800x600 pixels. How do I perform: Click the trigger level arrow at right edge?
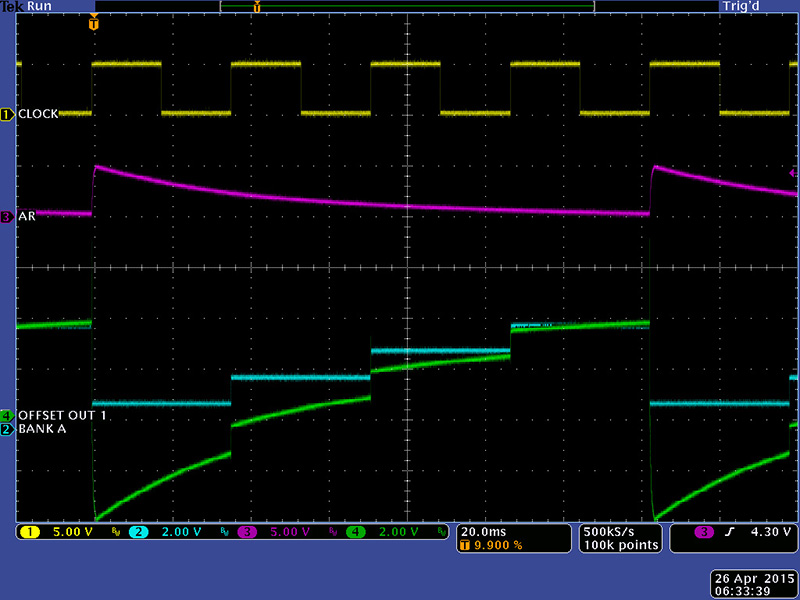point(793,172)
